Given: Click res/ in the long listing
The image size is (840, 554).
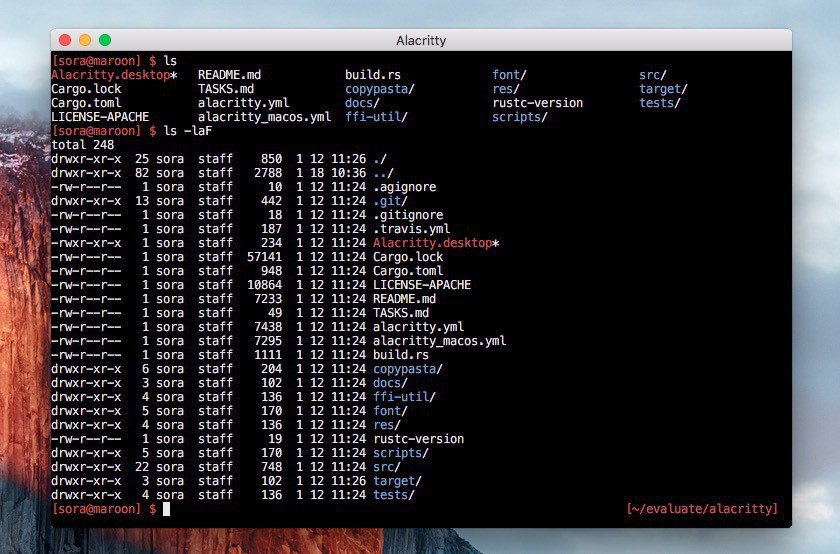Looking at the screenshot, I should click(387, 424).
